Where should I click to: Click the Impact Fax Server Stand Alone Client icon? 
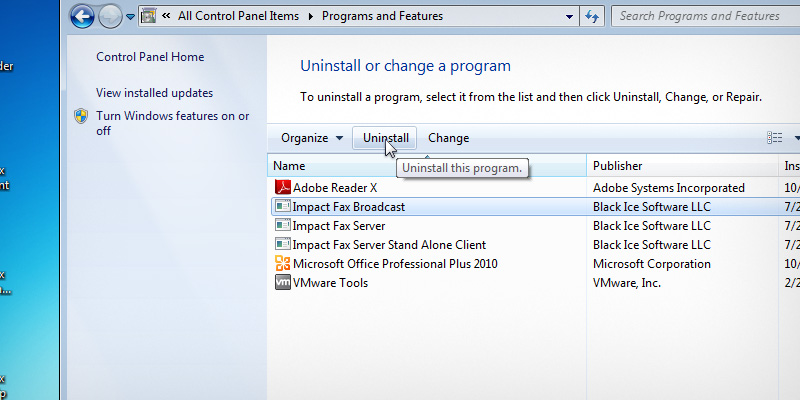coord(282,245)
